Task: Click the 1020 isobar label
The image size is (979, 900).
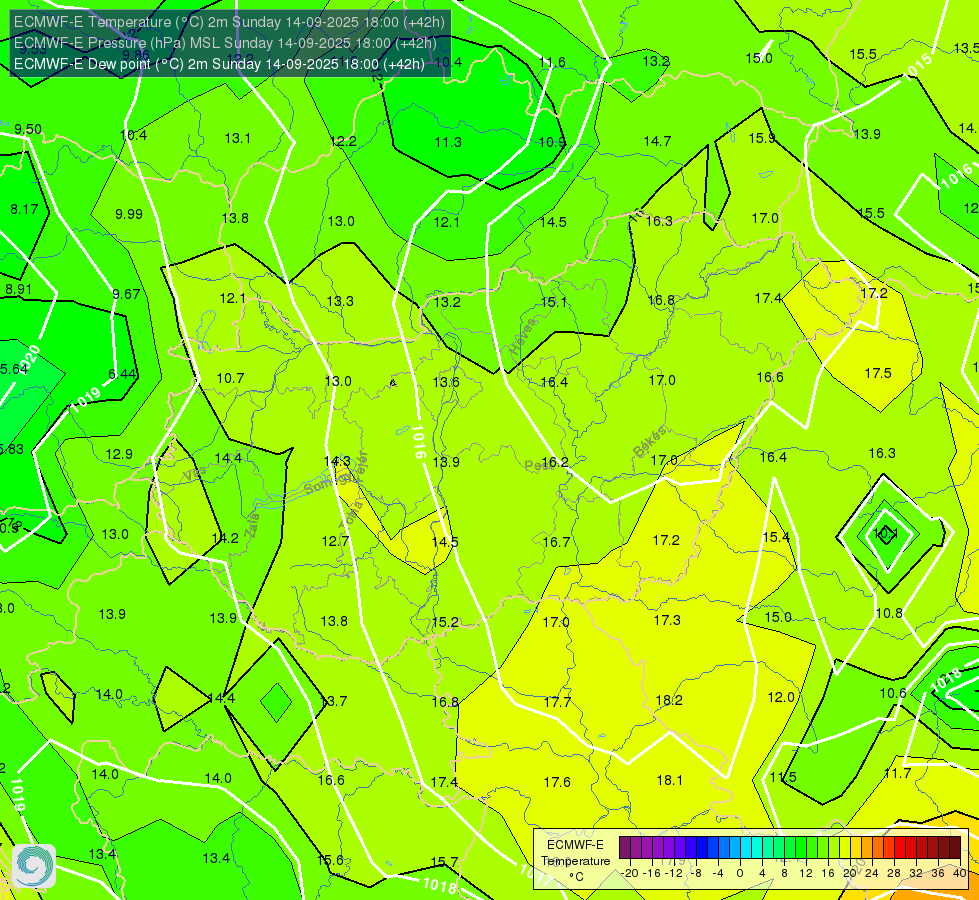Action: (x=29, y=361)
